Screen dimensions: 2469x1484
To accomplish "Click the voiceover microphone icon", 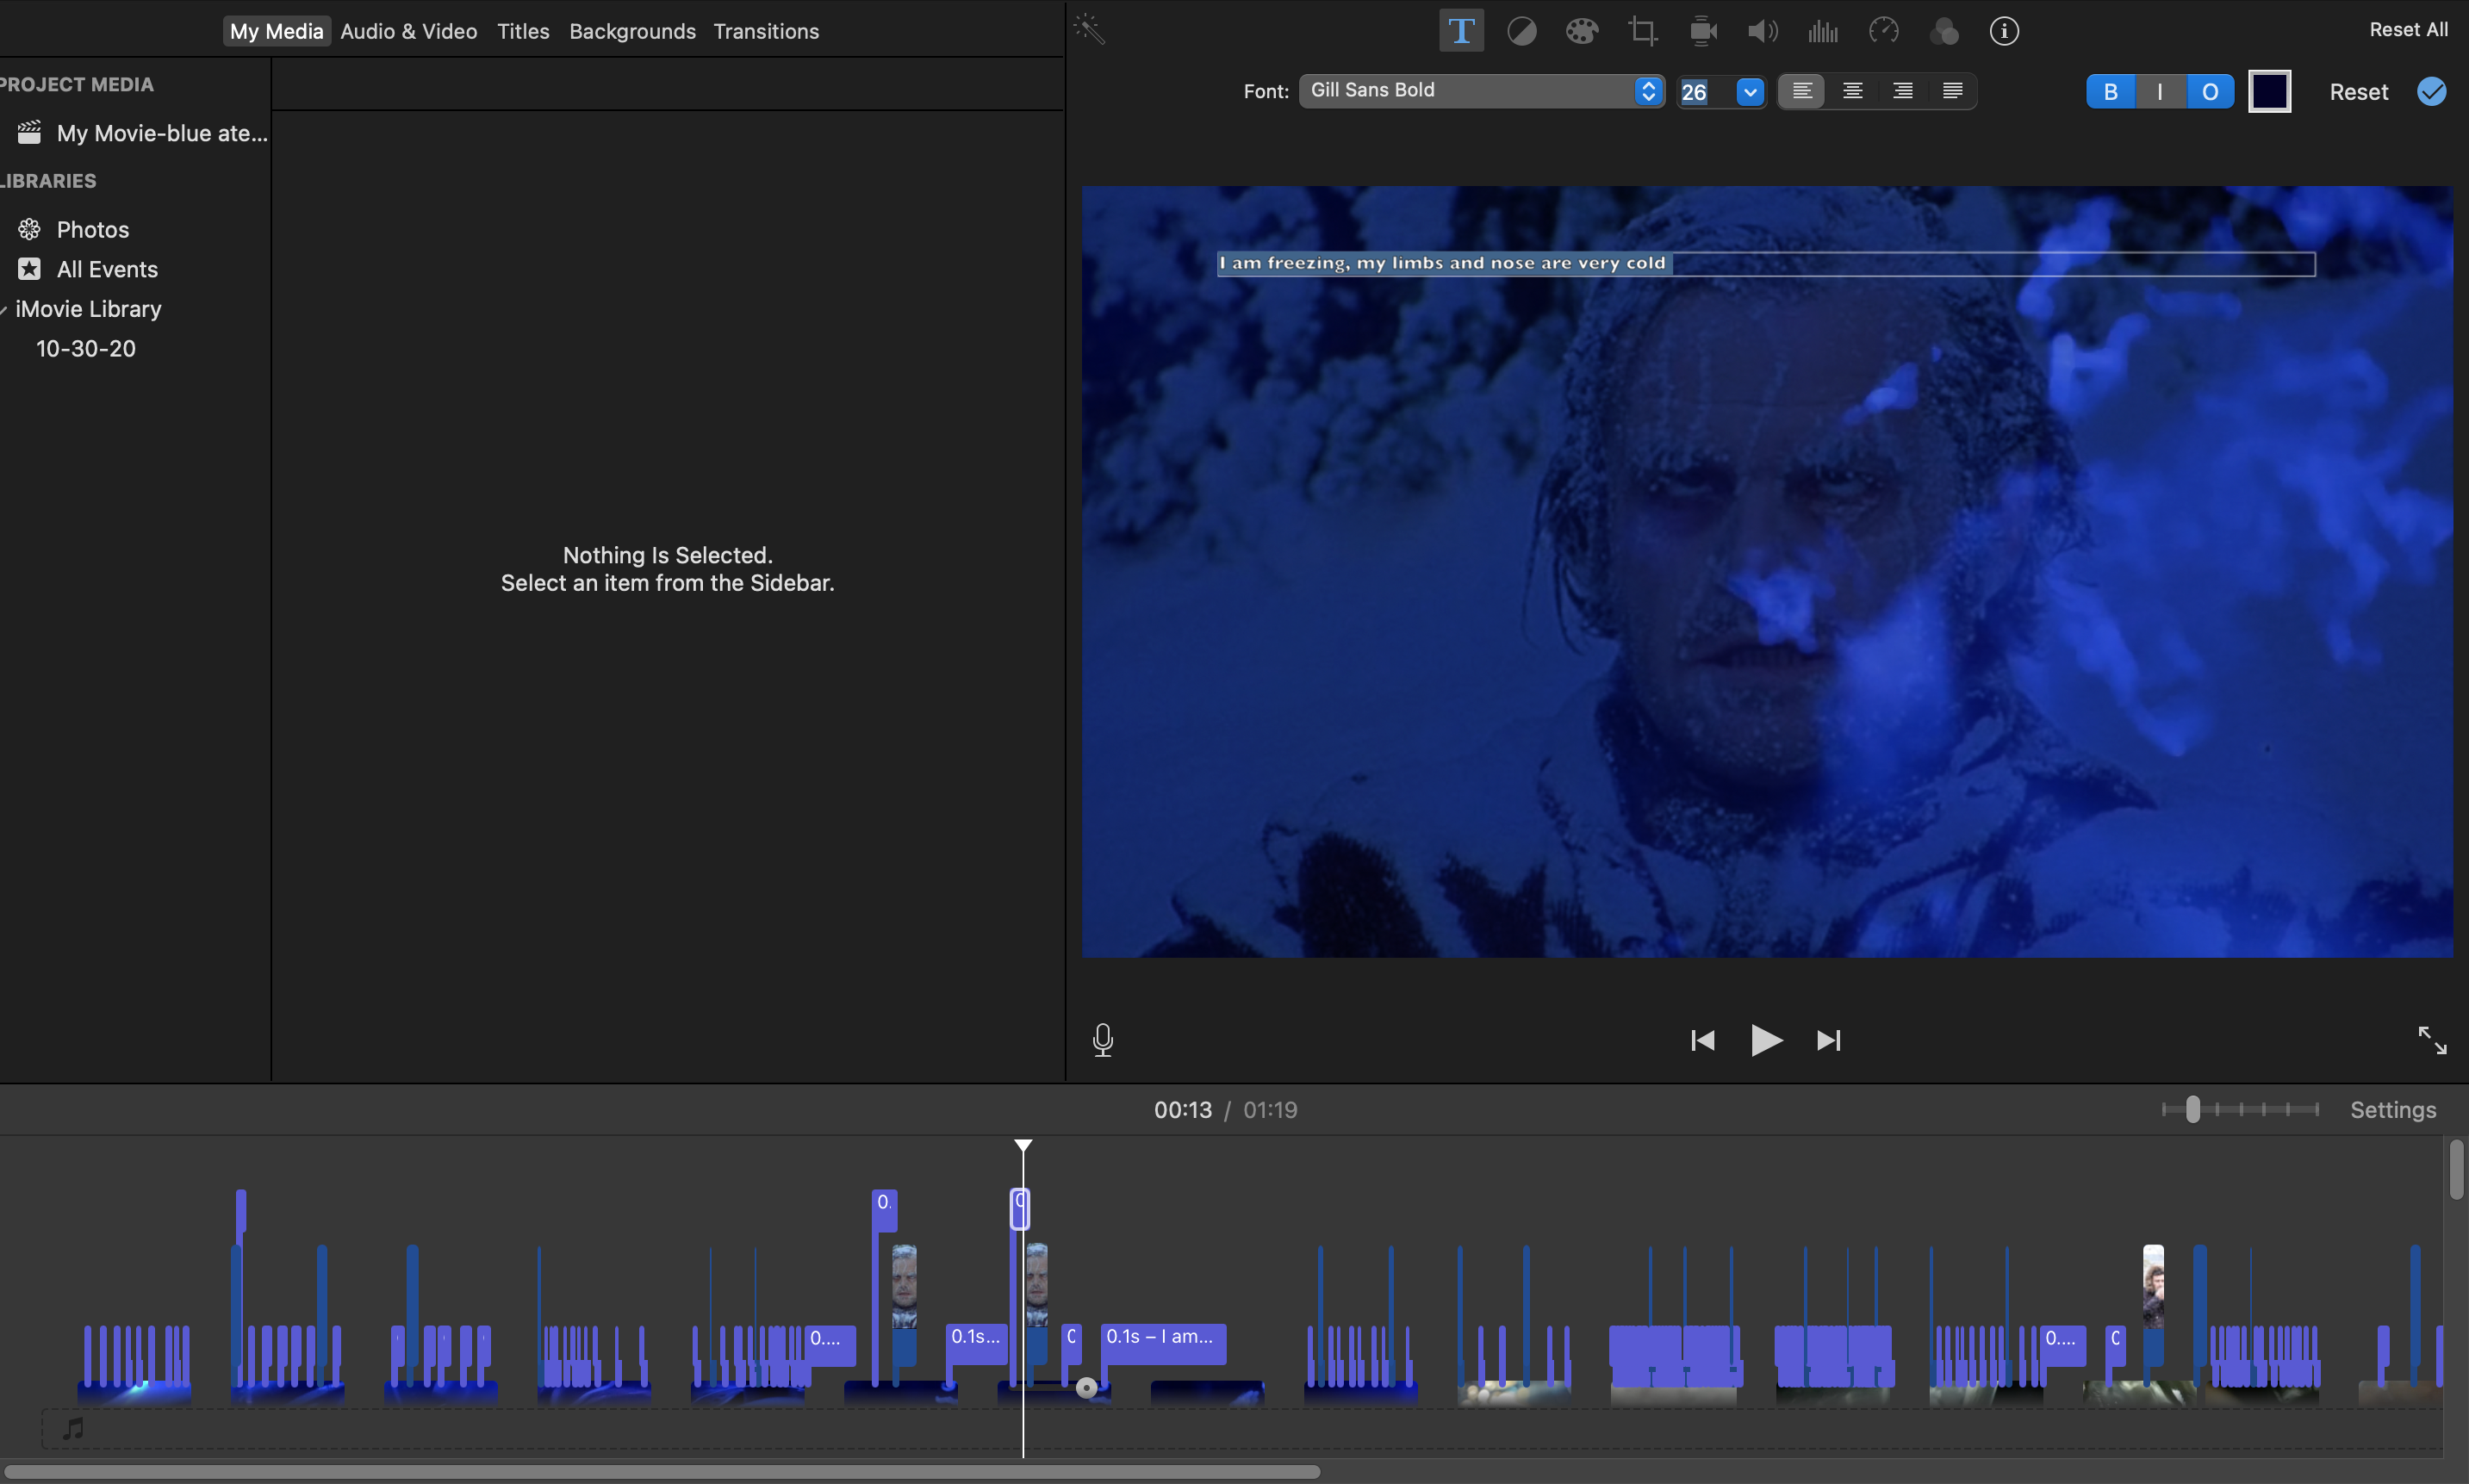I will [1102, 1040].
